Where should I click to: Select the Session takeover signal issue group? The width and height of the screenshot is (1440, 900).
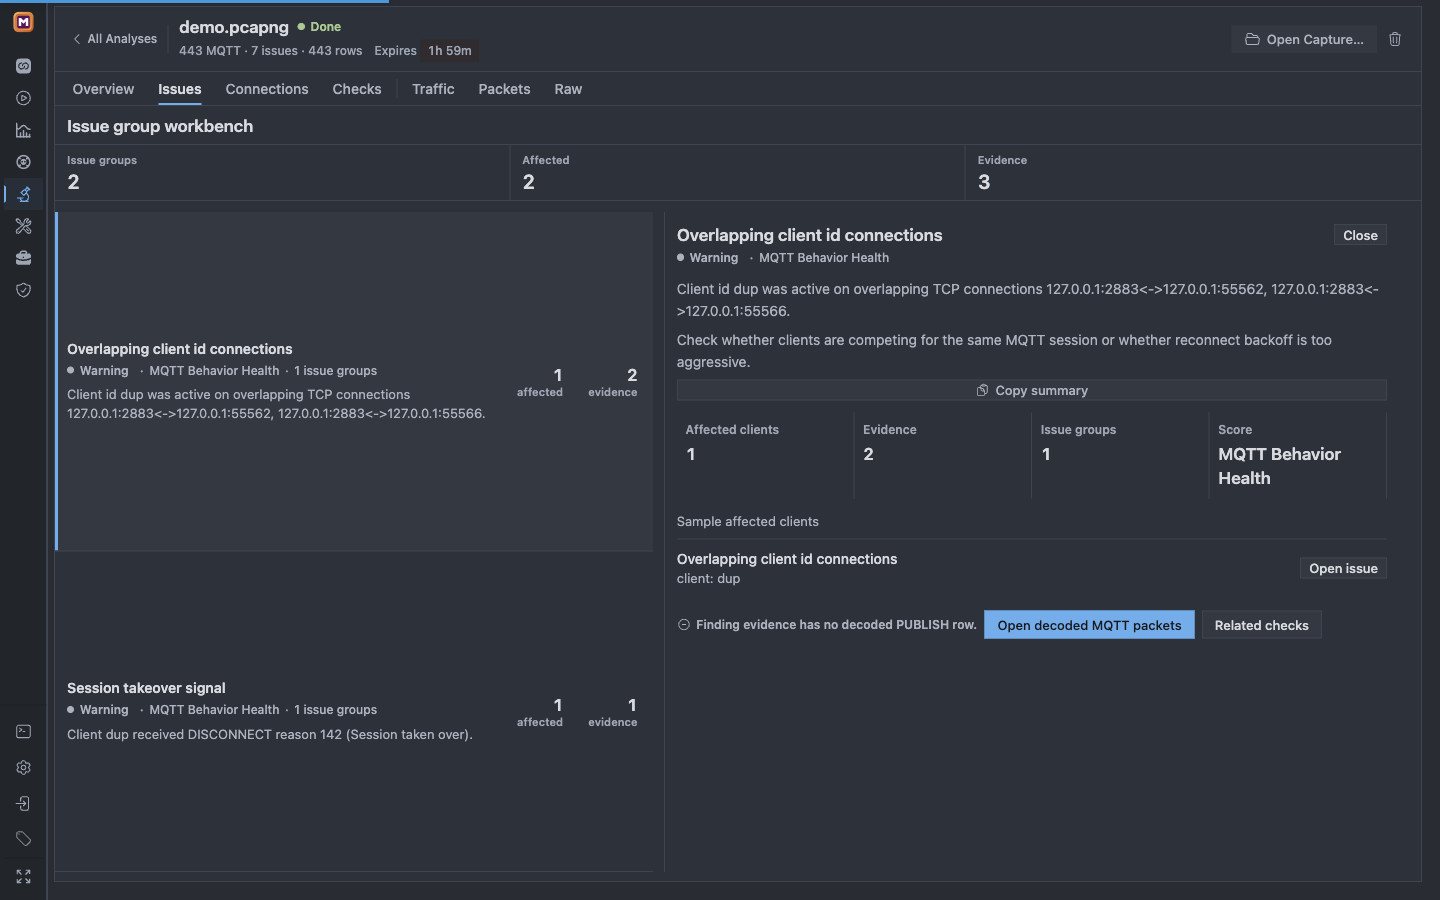click(x=354, y=711)
